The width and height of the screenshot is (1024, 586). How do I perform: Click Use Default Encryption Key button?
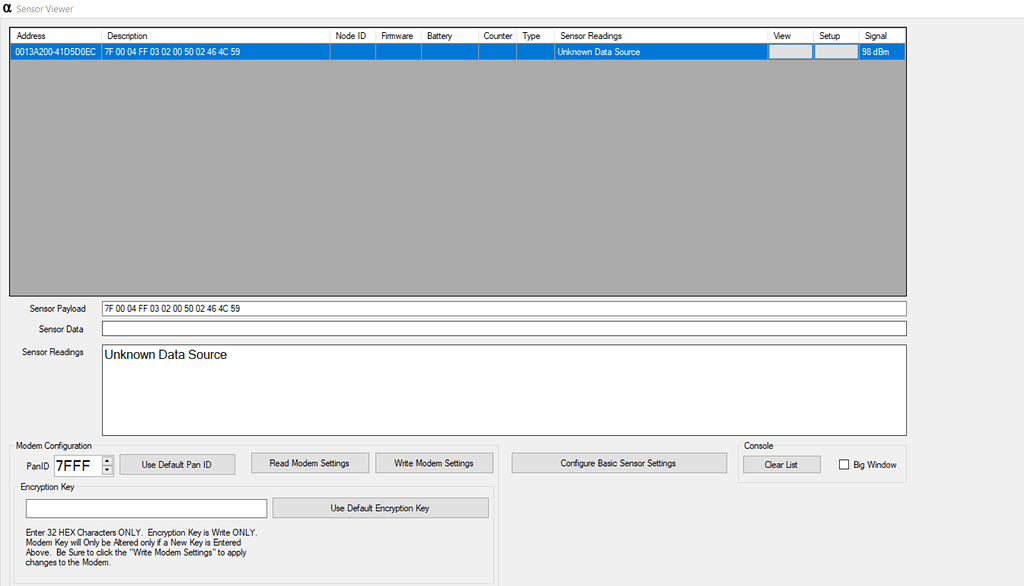[x=380, y=508]
